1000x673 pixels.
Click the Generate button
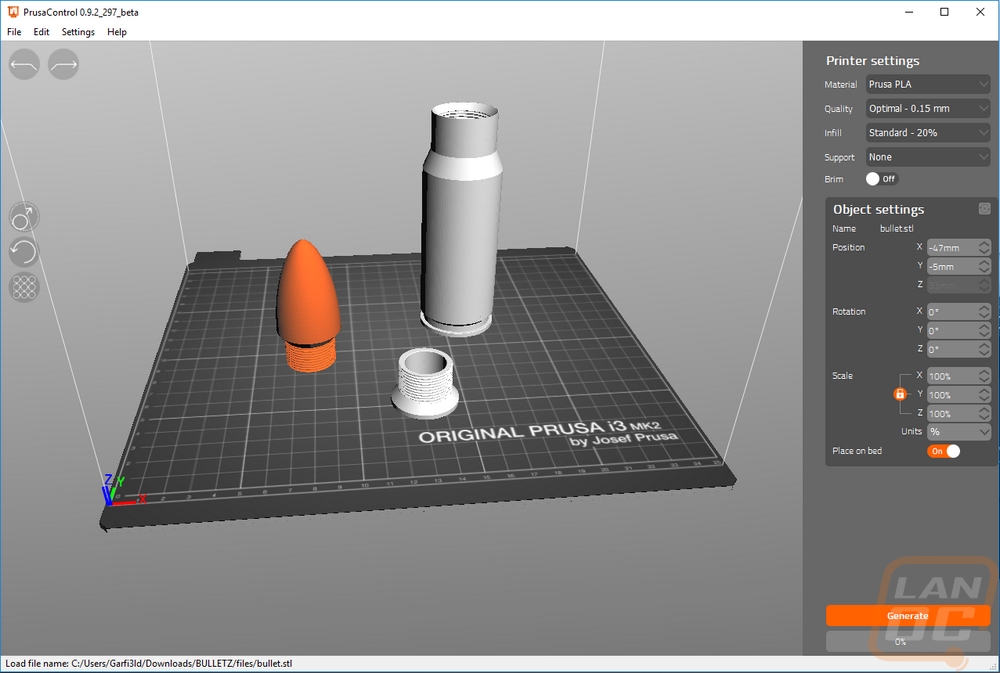[x=908, y=616]
